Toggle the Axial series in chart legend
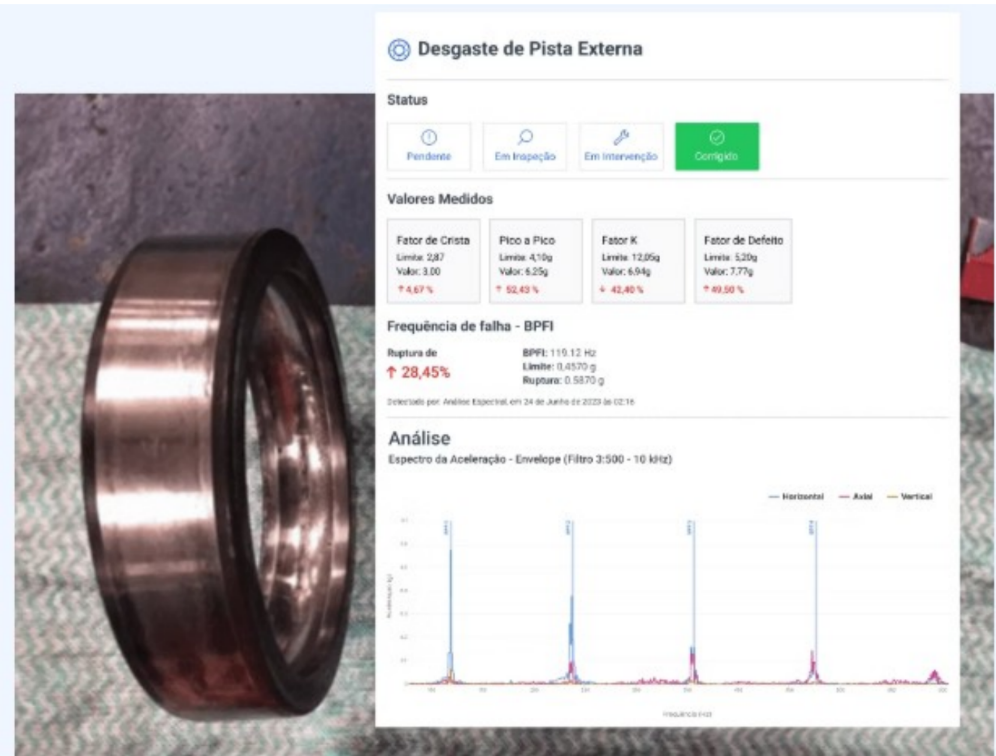 tap(856, 496)
